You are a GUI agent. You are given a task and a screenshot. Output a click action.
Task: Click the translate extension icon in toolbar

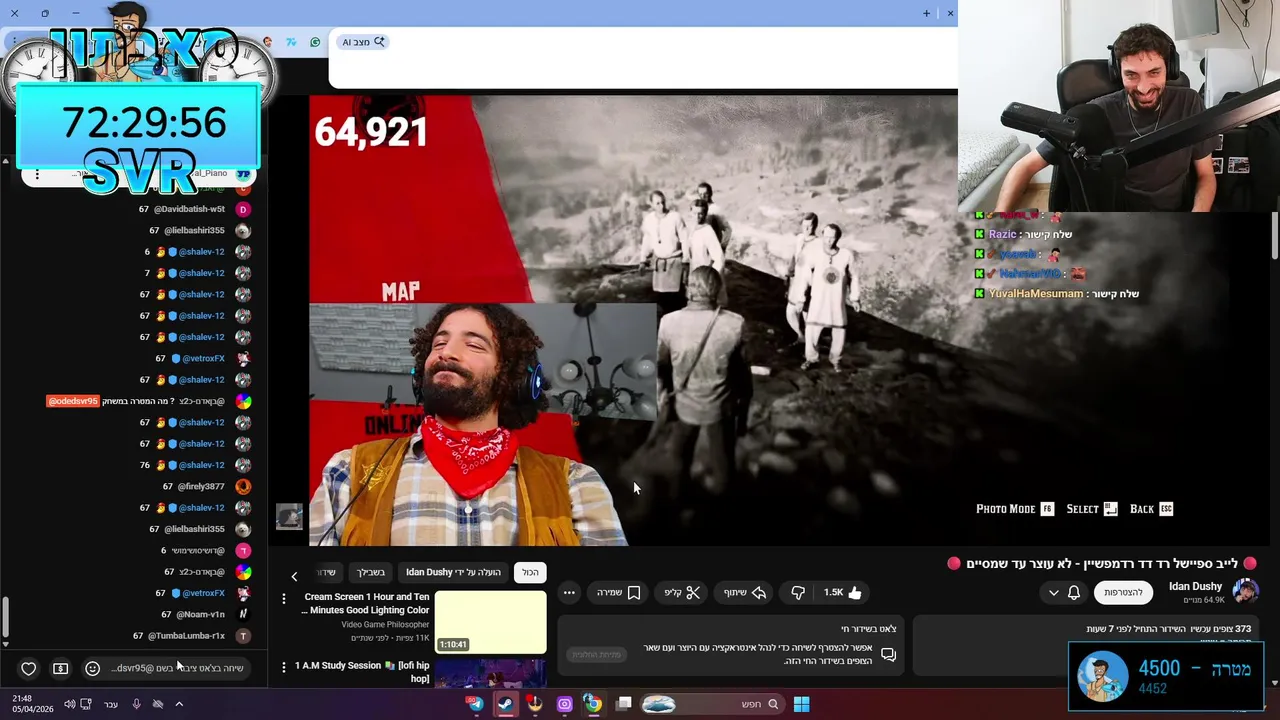pos(291,42)
